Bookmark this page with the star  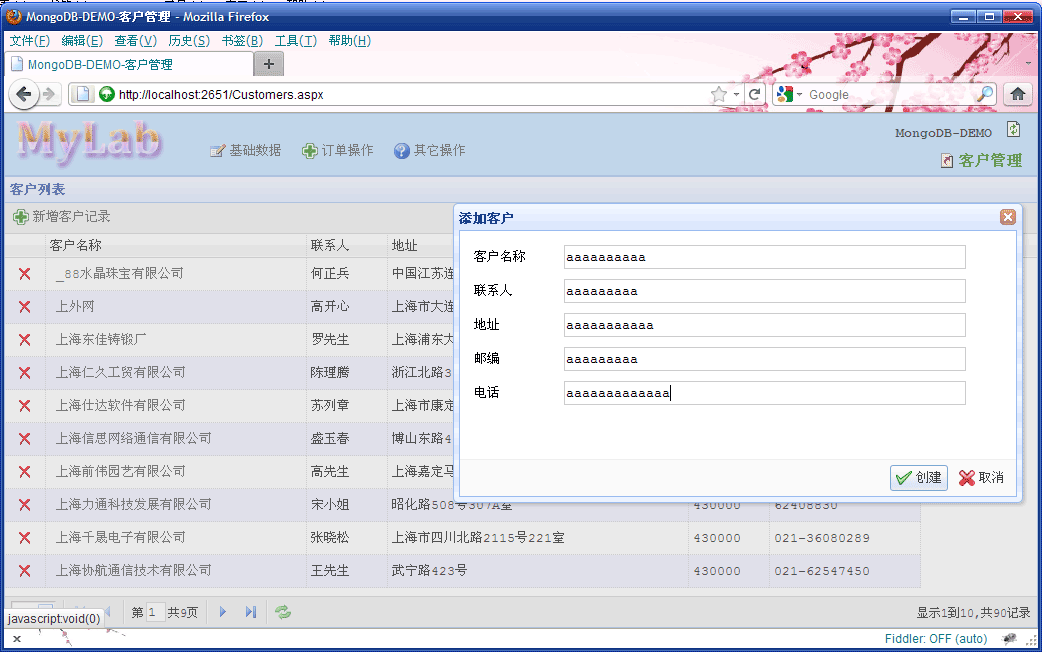718,94
